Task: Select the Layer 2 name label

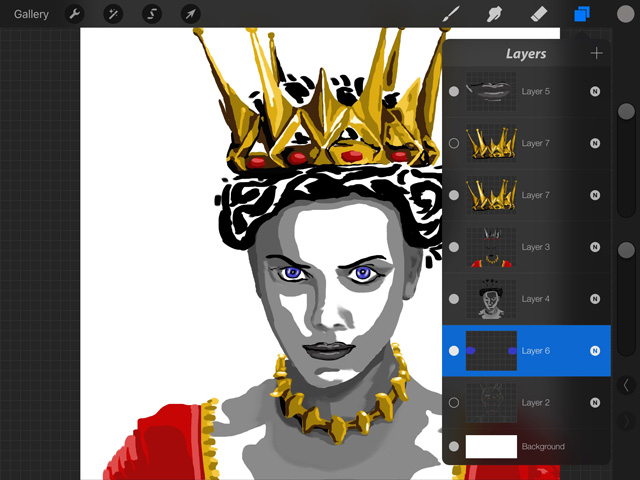Action: 536,402
